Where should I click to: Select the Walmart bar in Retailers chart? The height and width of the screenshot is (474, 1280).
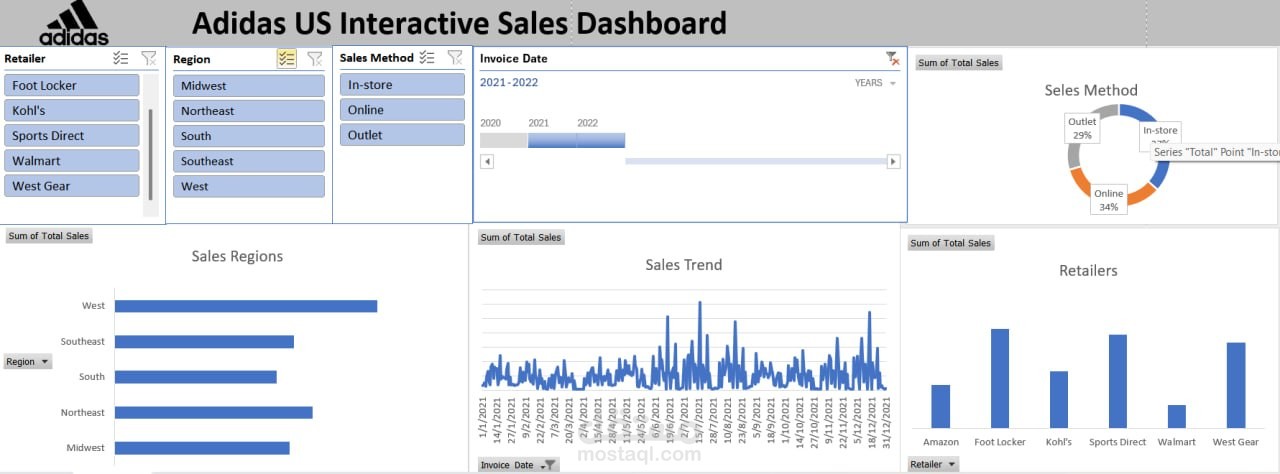1177,416
